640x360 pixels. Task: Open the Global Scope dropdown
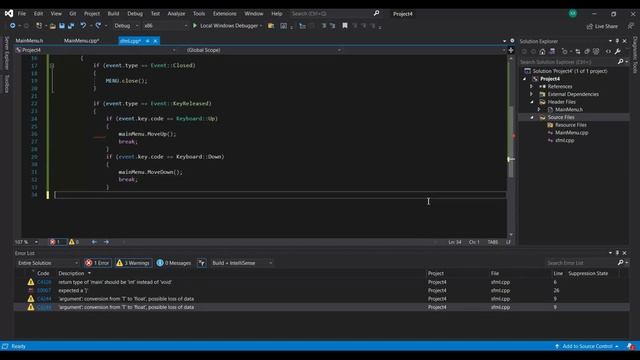(263, 50)
